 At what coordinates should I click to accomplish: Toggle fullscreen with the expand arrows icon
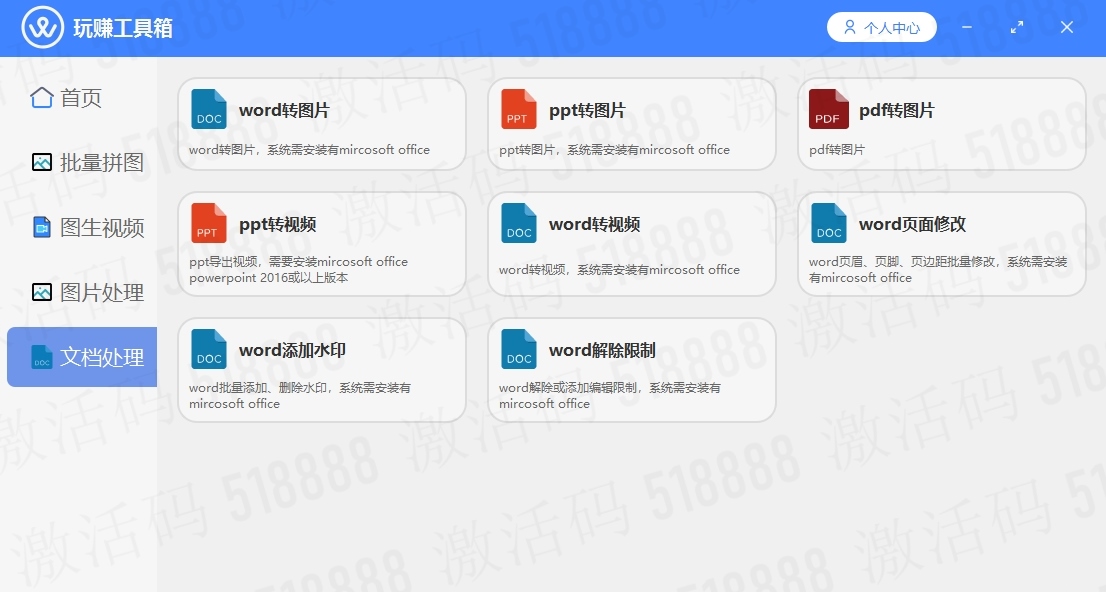coord(1016,28)
